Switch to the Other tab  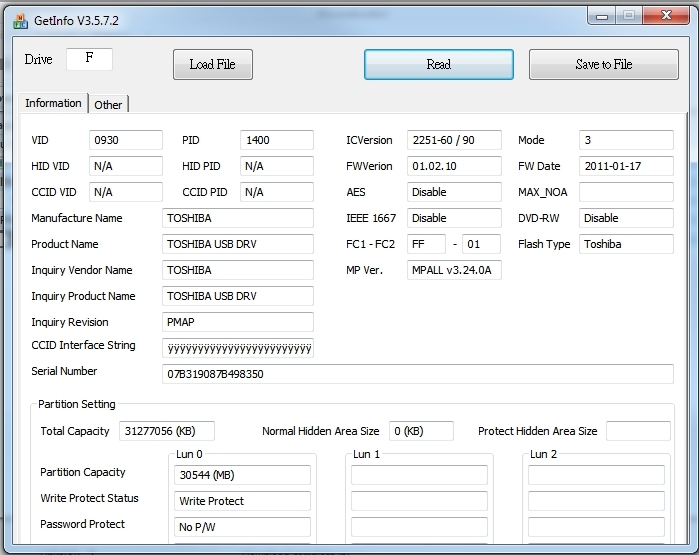click(x=108, y=105)
